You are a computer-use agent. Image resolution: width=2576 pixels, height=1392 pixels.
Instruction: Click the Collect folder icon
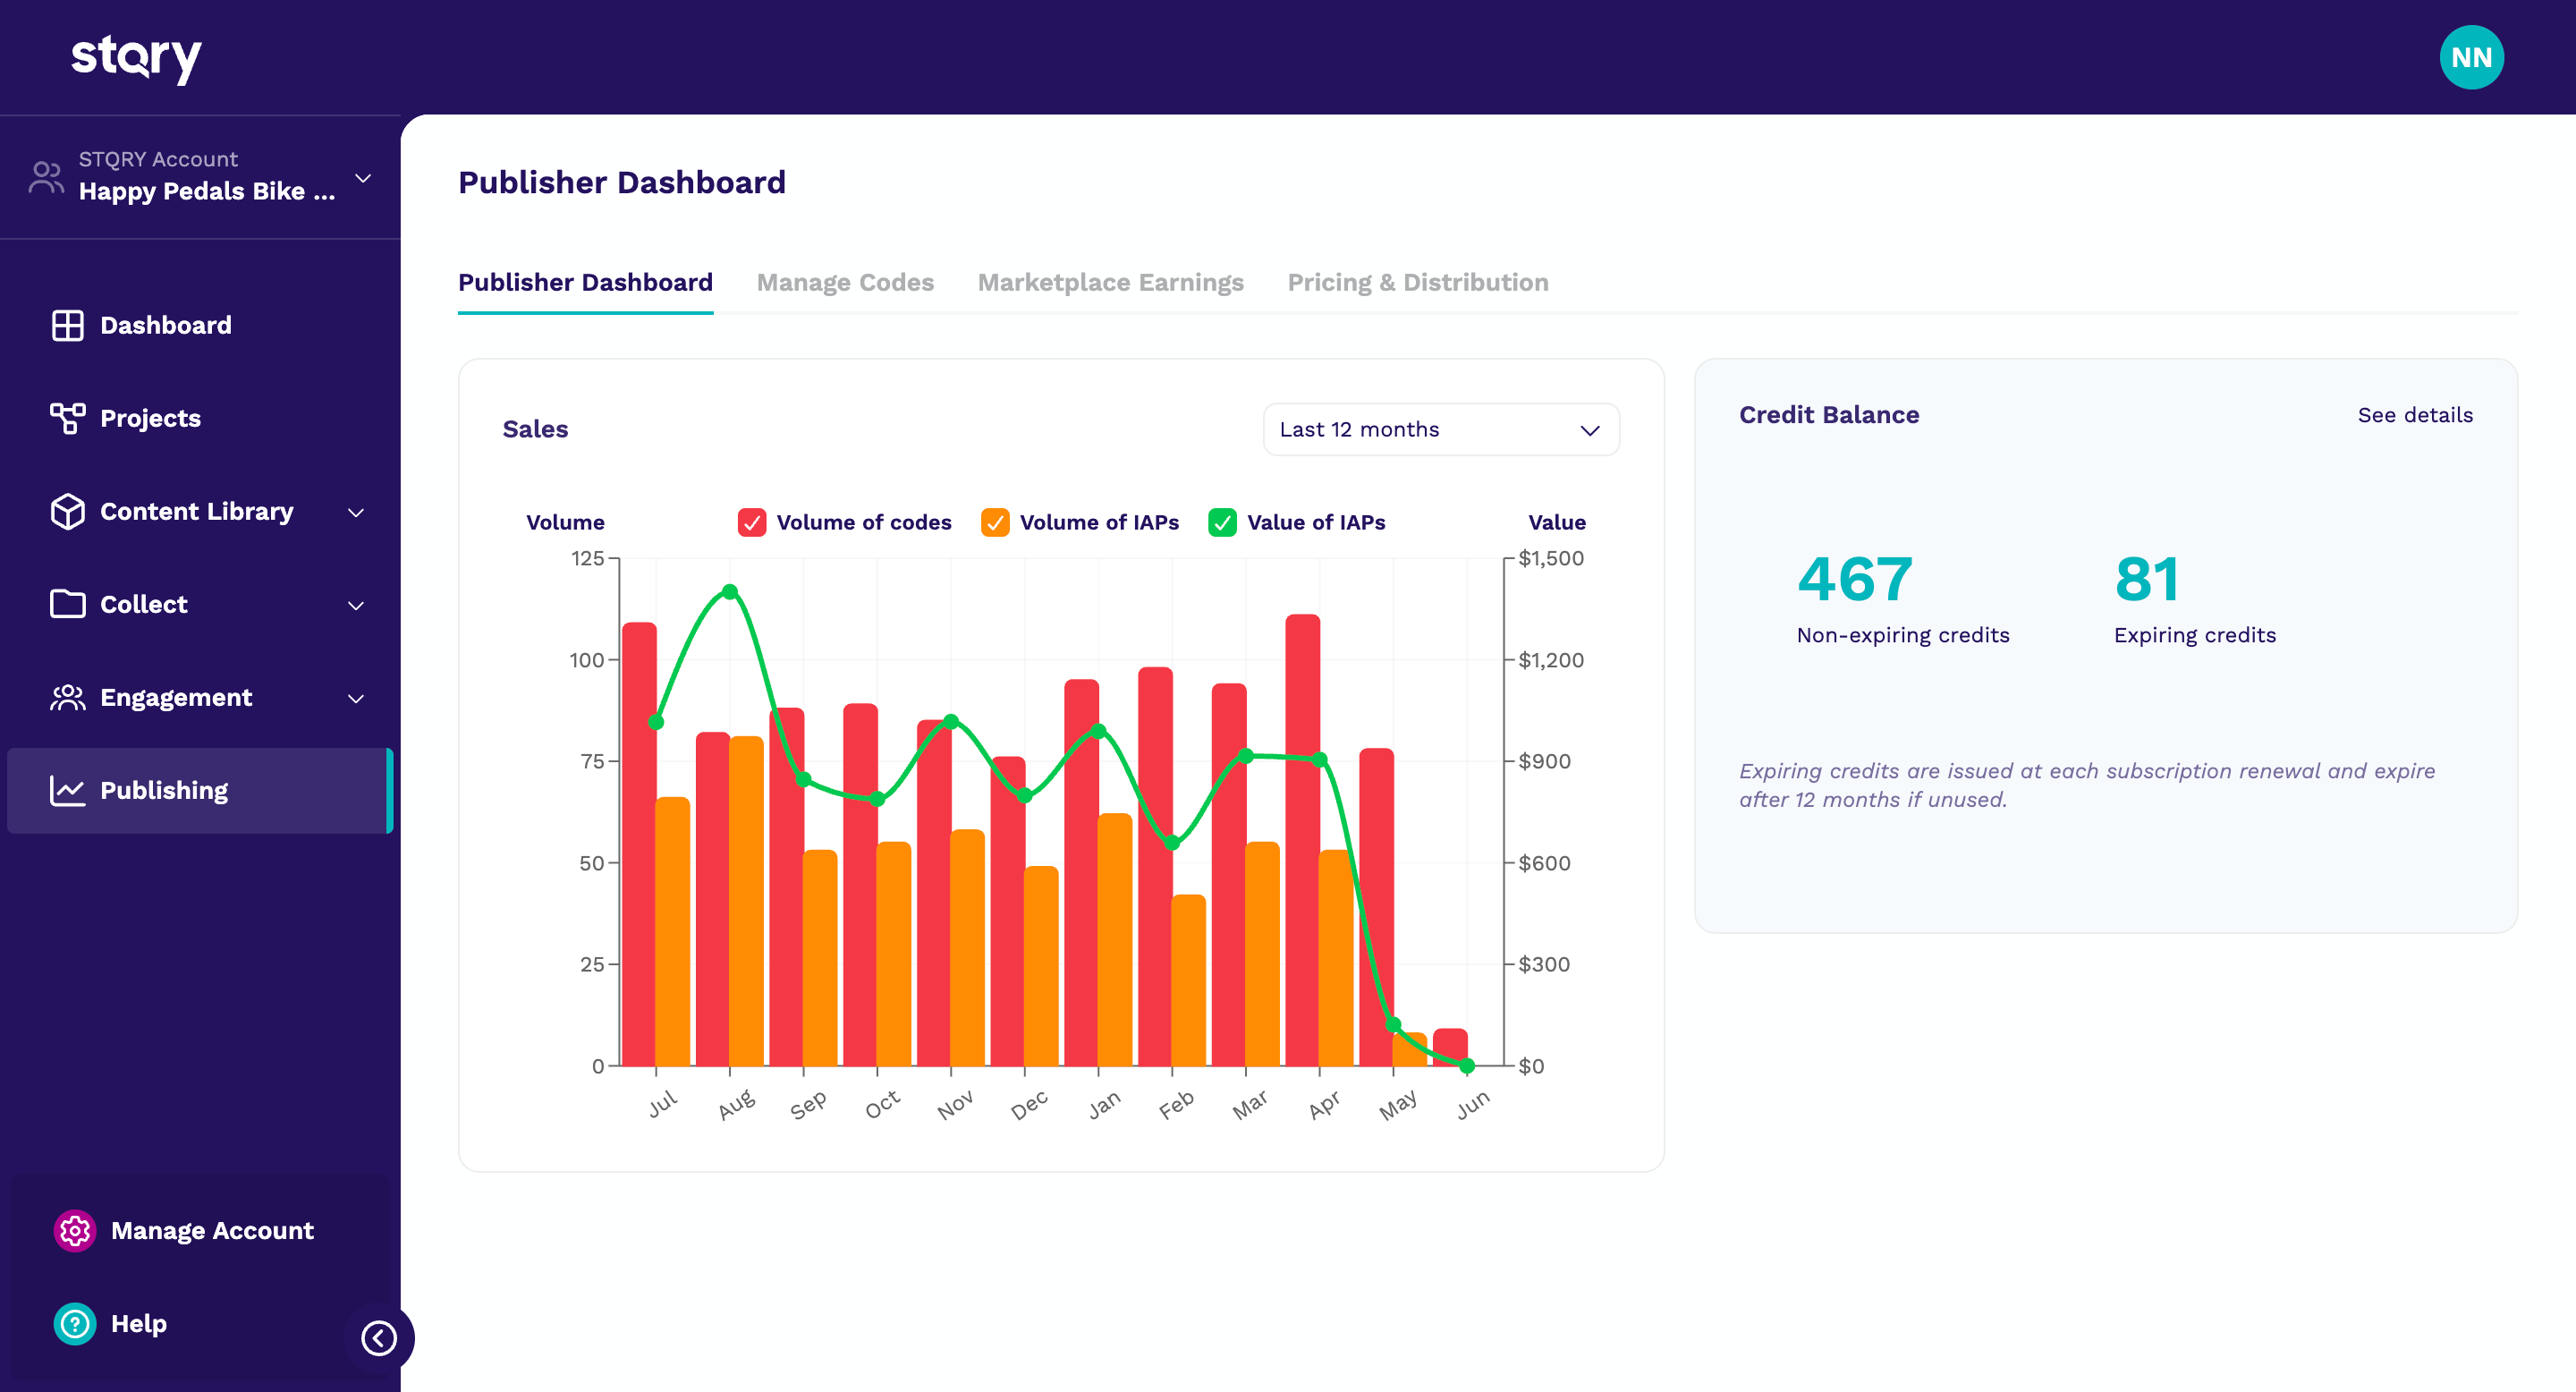(68, 604)
